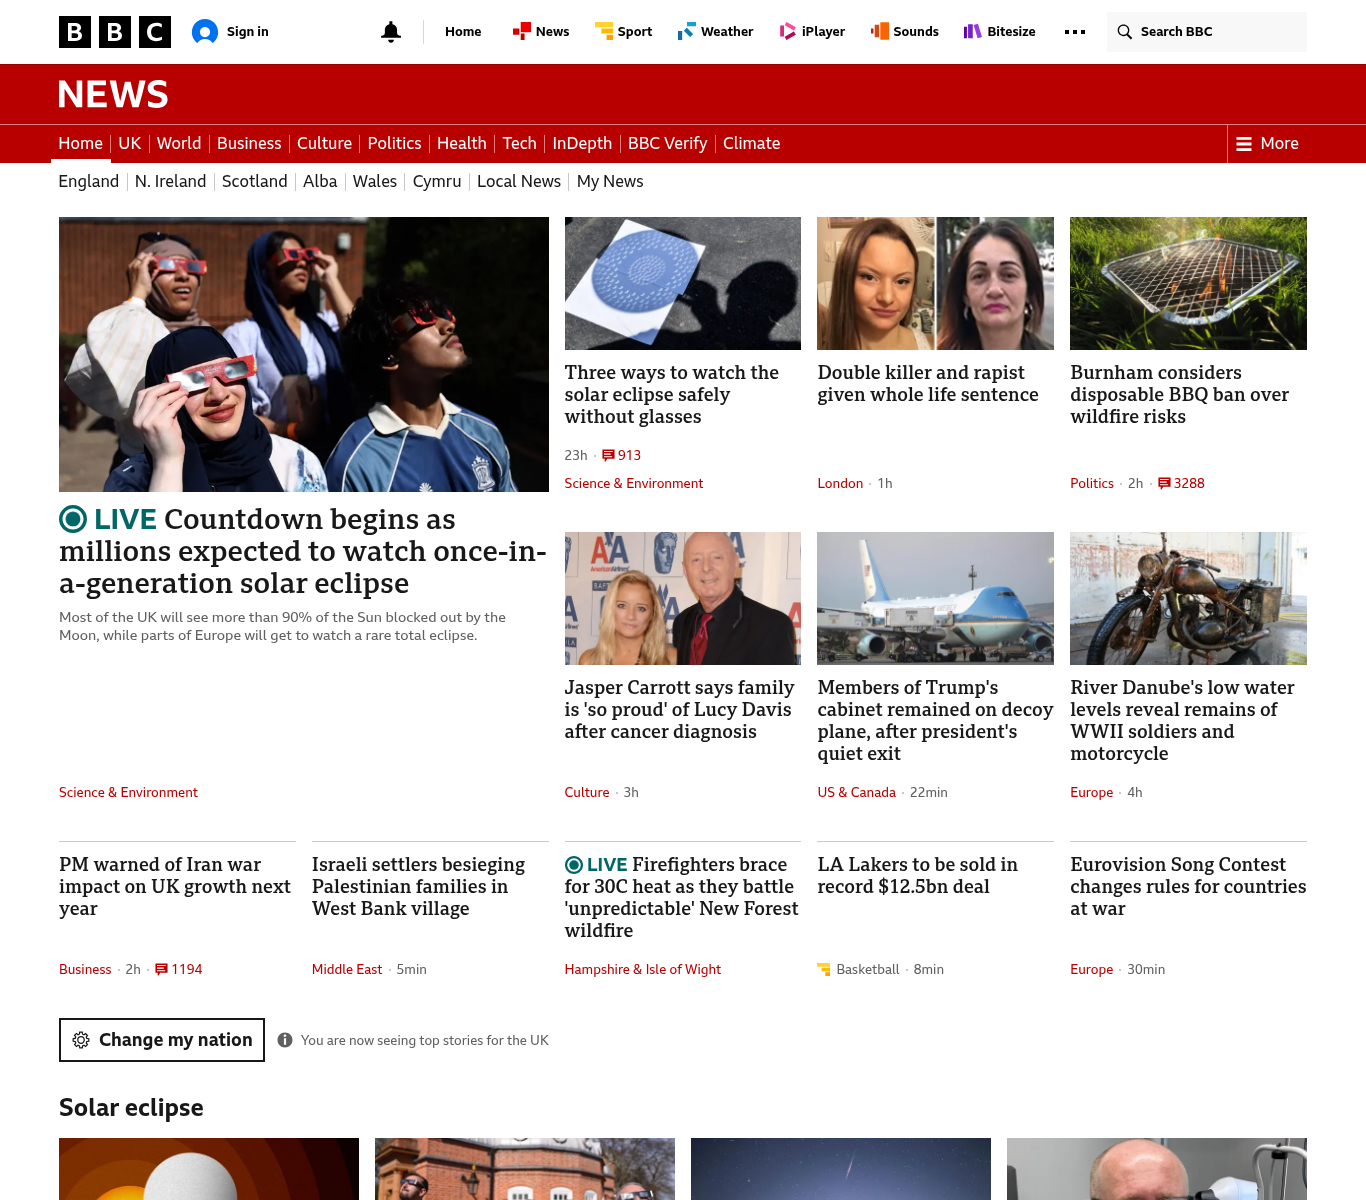Select Politics in the red nav bar
Image resolution: width=1366 pixels, height=1200 pixels.
pos(394,144)
